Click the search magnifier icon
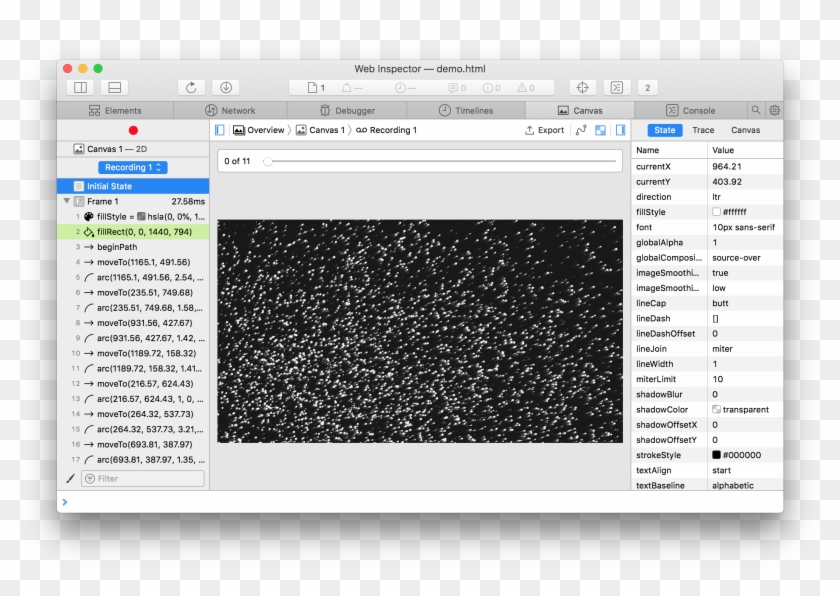 click(756, 111)
